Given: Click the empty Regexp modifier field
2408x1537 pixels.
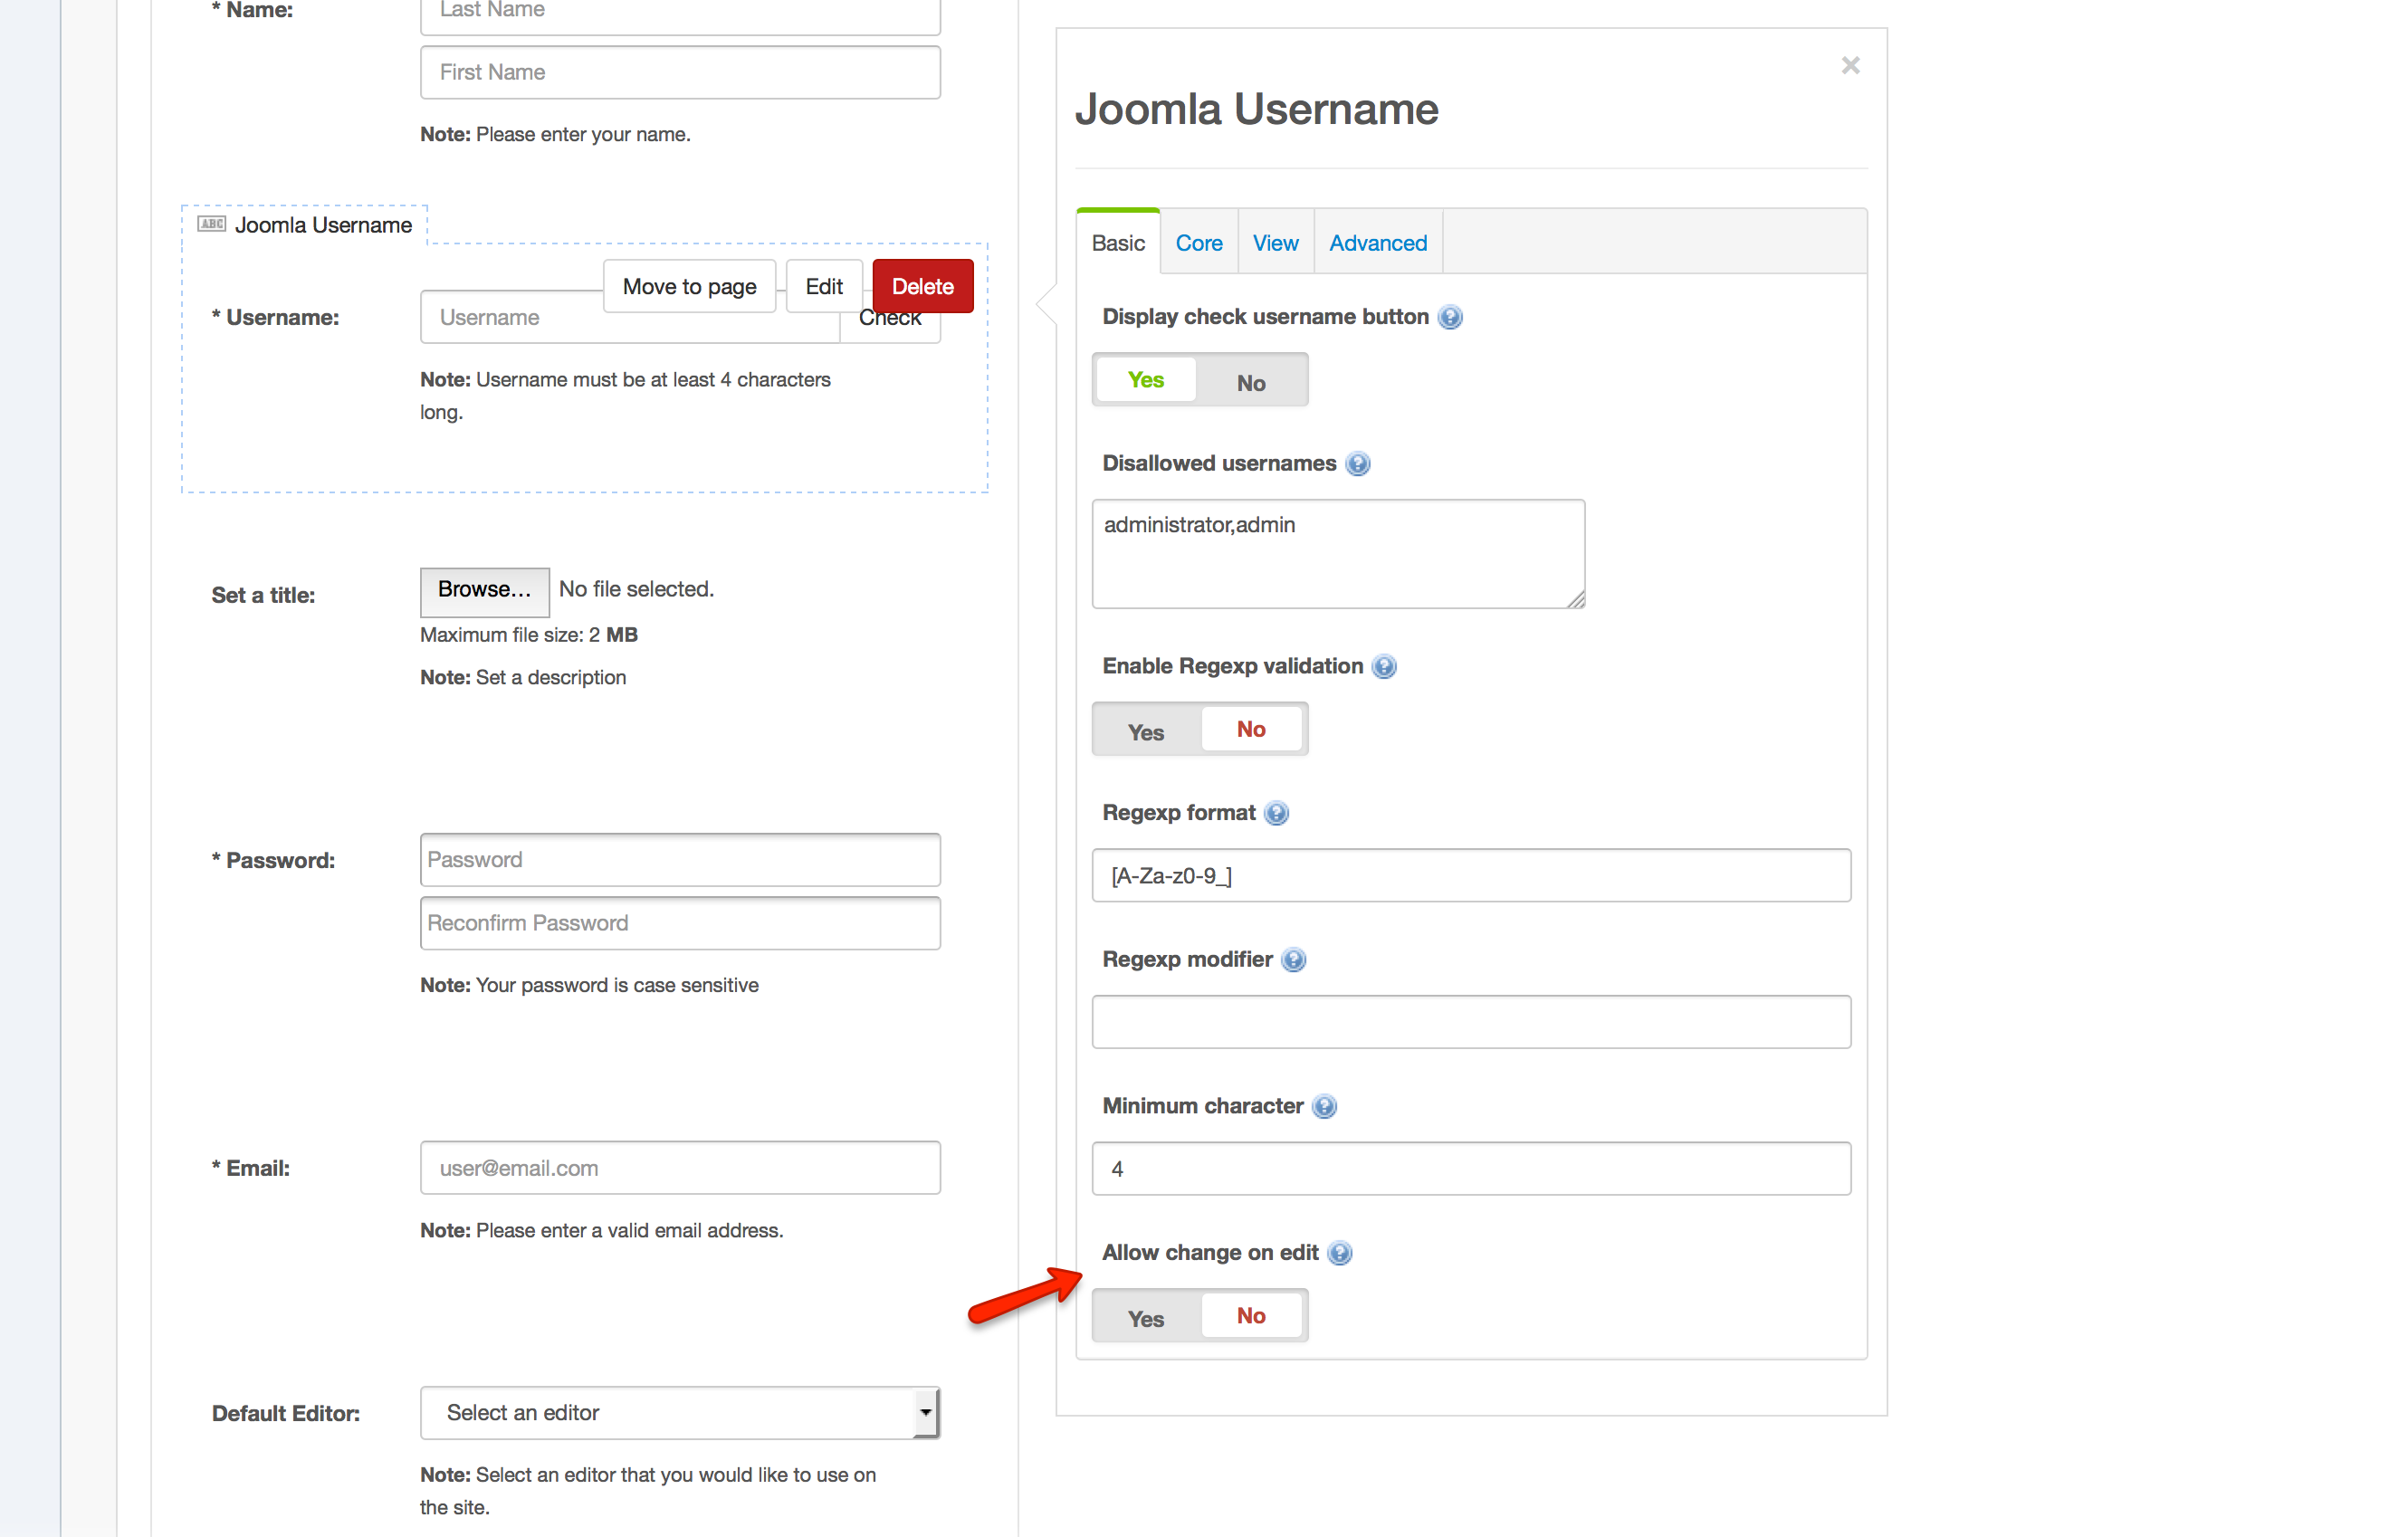Looking at the screenshot, I should tap(1471, 1022).
